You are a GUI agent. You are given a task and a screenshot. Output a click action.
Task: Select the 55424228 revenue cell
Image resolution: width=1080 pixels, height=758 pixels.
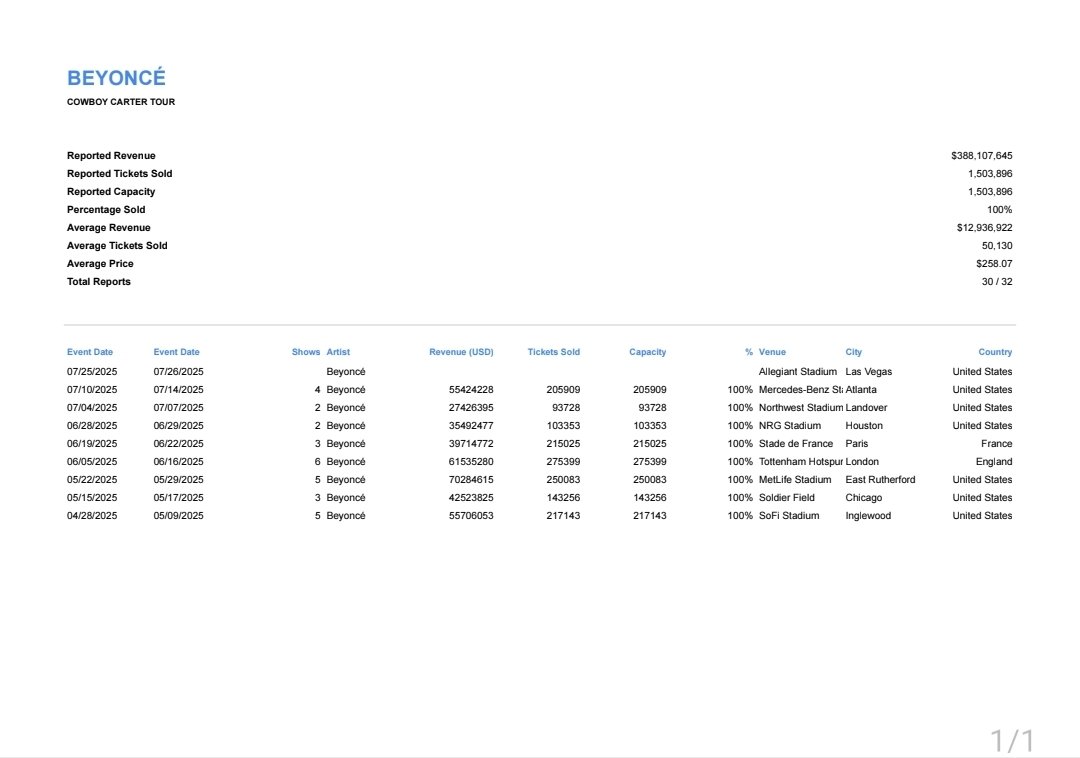[x=471, y=389]
